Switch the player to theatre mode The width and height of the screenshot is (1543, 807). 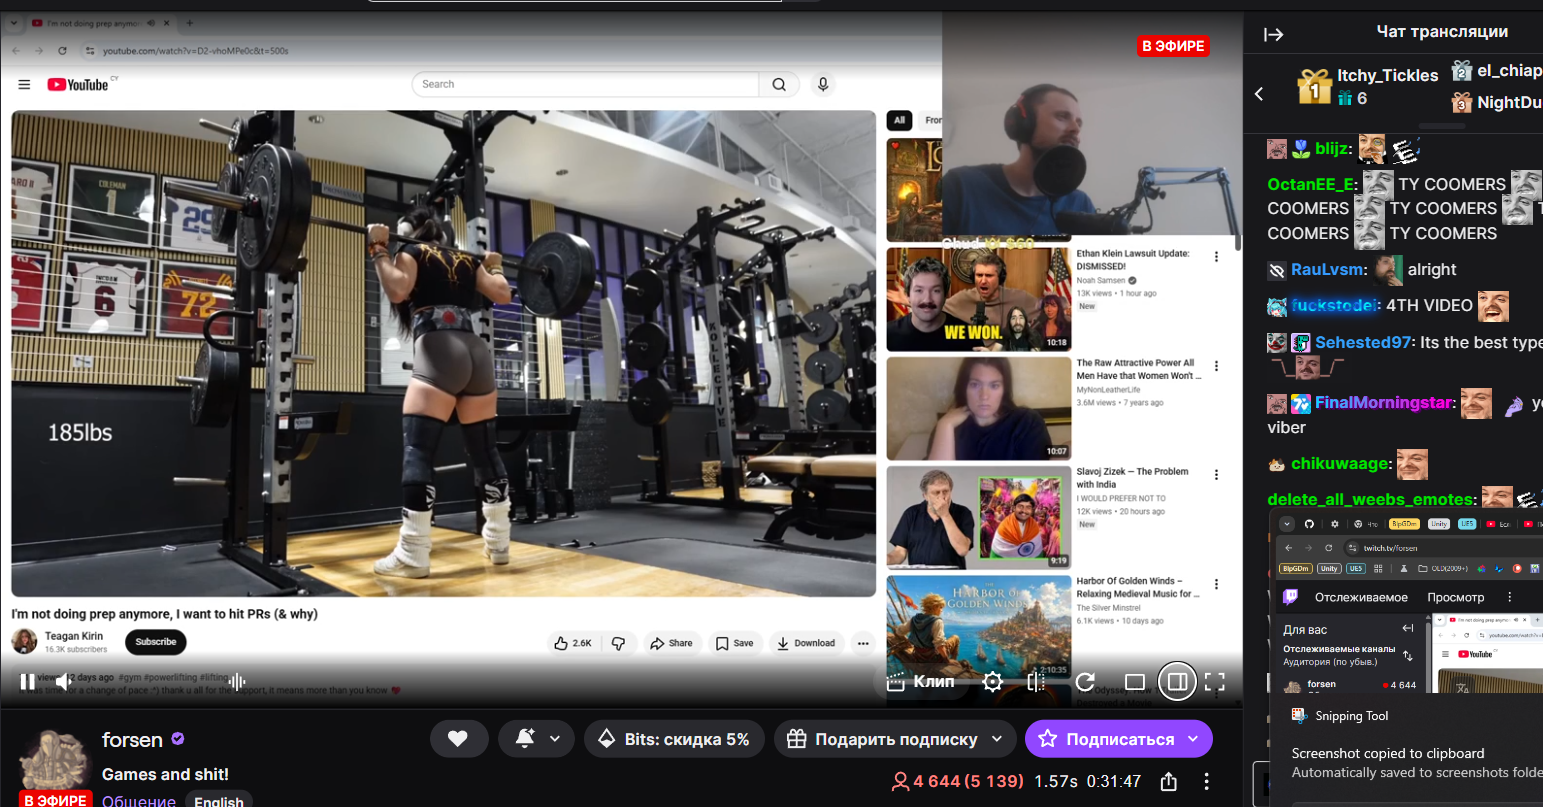[1134, 682]
